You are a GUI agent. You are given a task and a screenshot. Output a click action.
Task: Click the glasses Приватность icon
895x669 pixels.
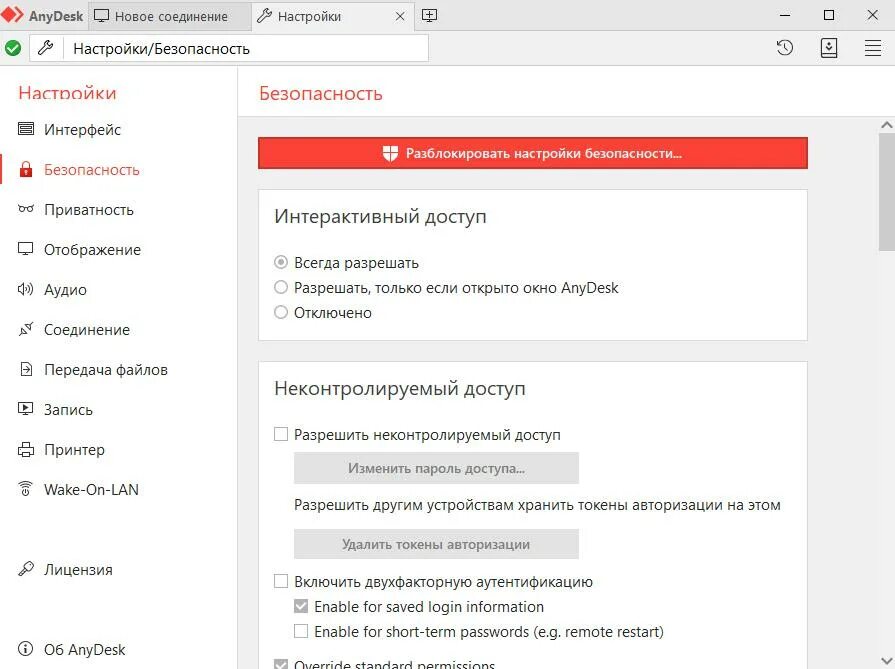pyautogui.click(x=26, y=209)
